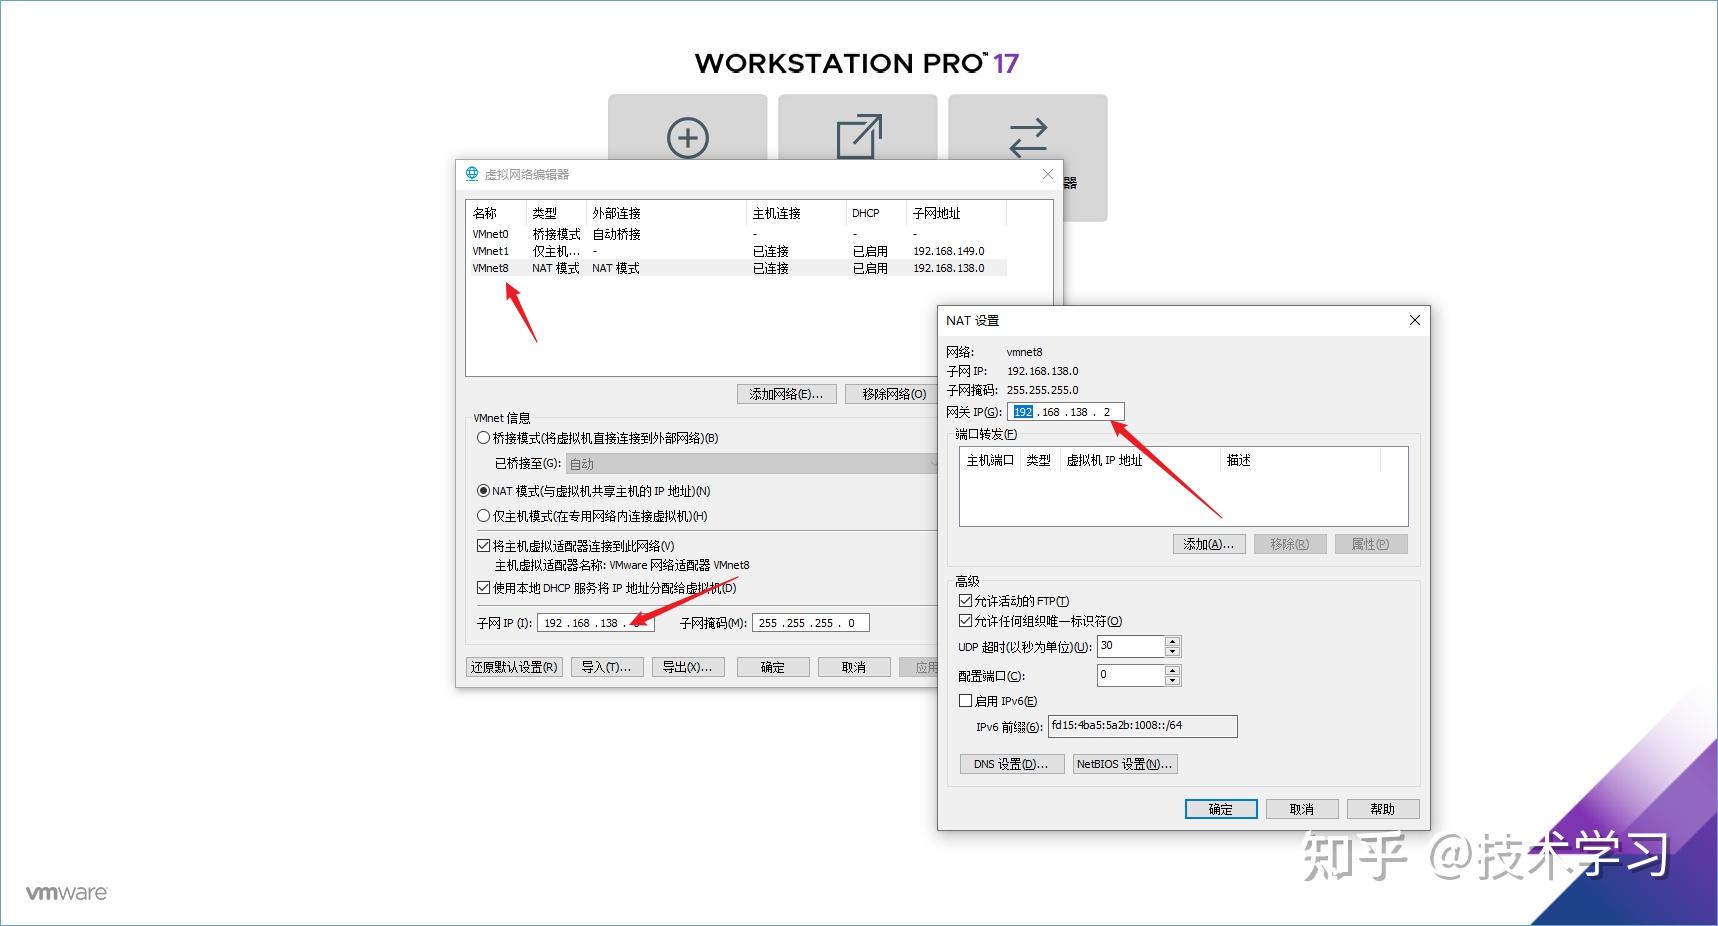Image resolution: width=1718 pixels, height=926 pixels.
Task: Select the 仅主机模式 radio button
Action: 483,516
